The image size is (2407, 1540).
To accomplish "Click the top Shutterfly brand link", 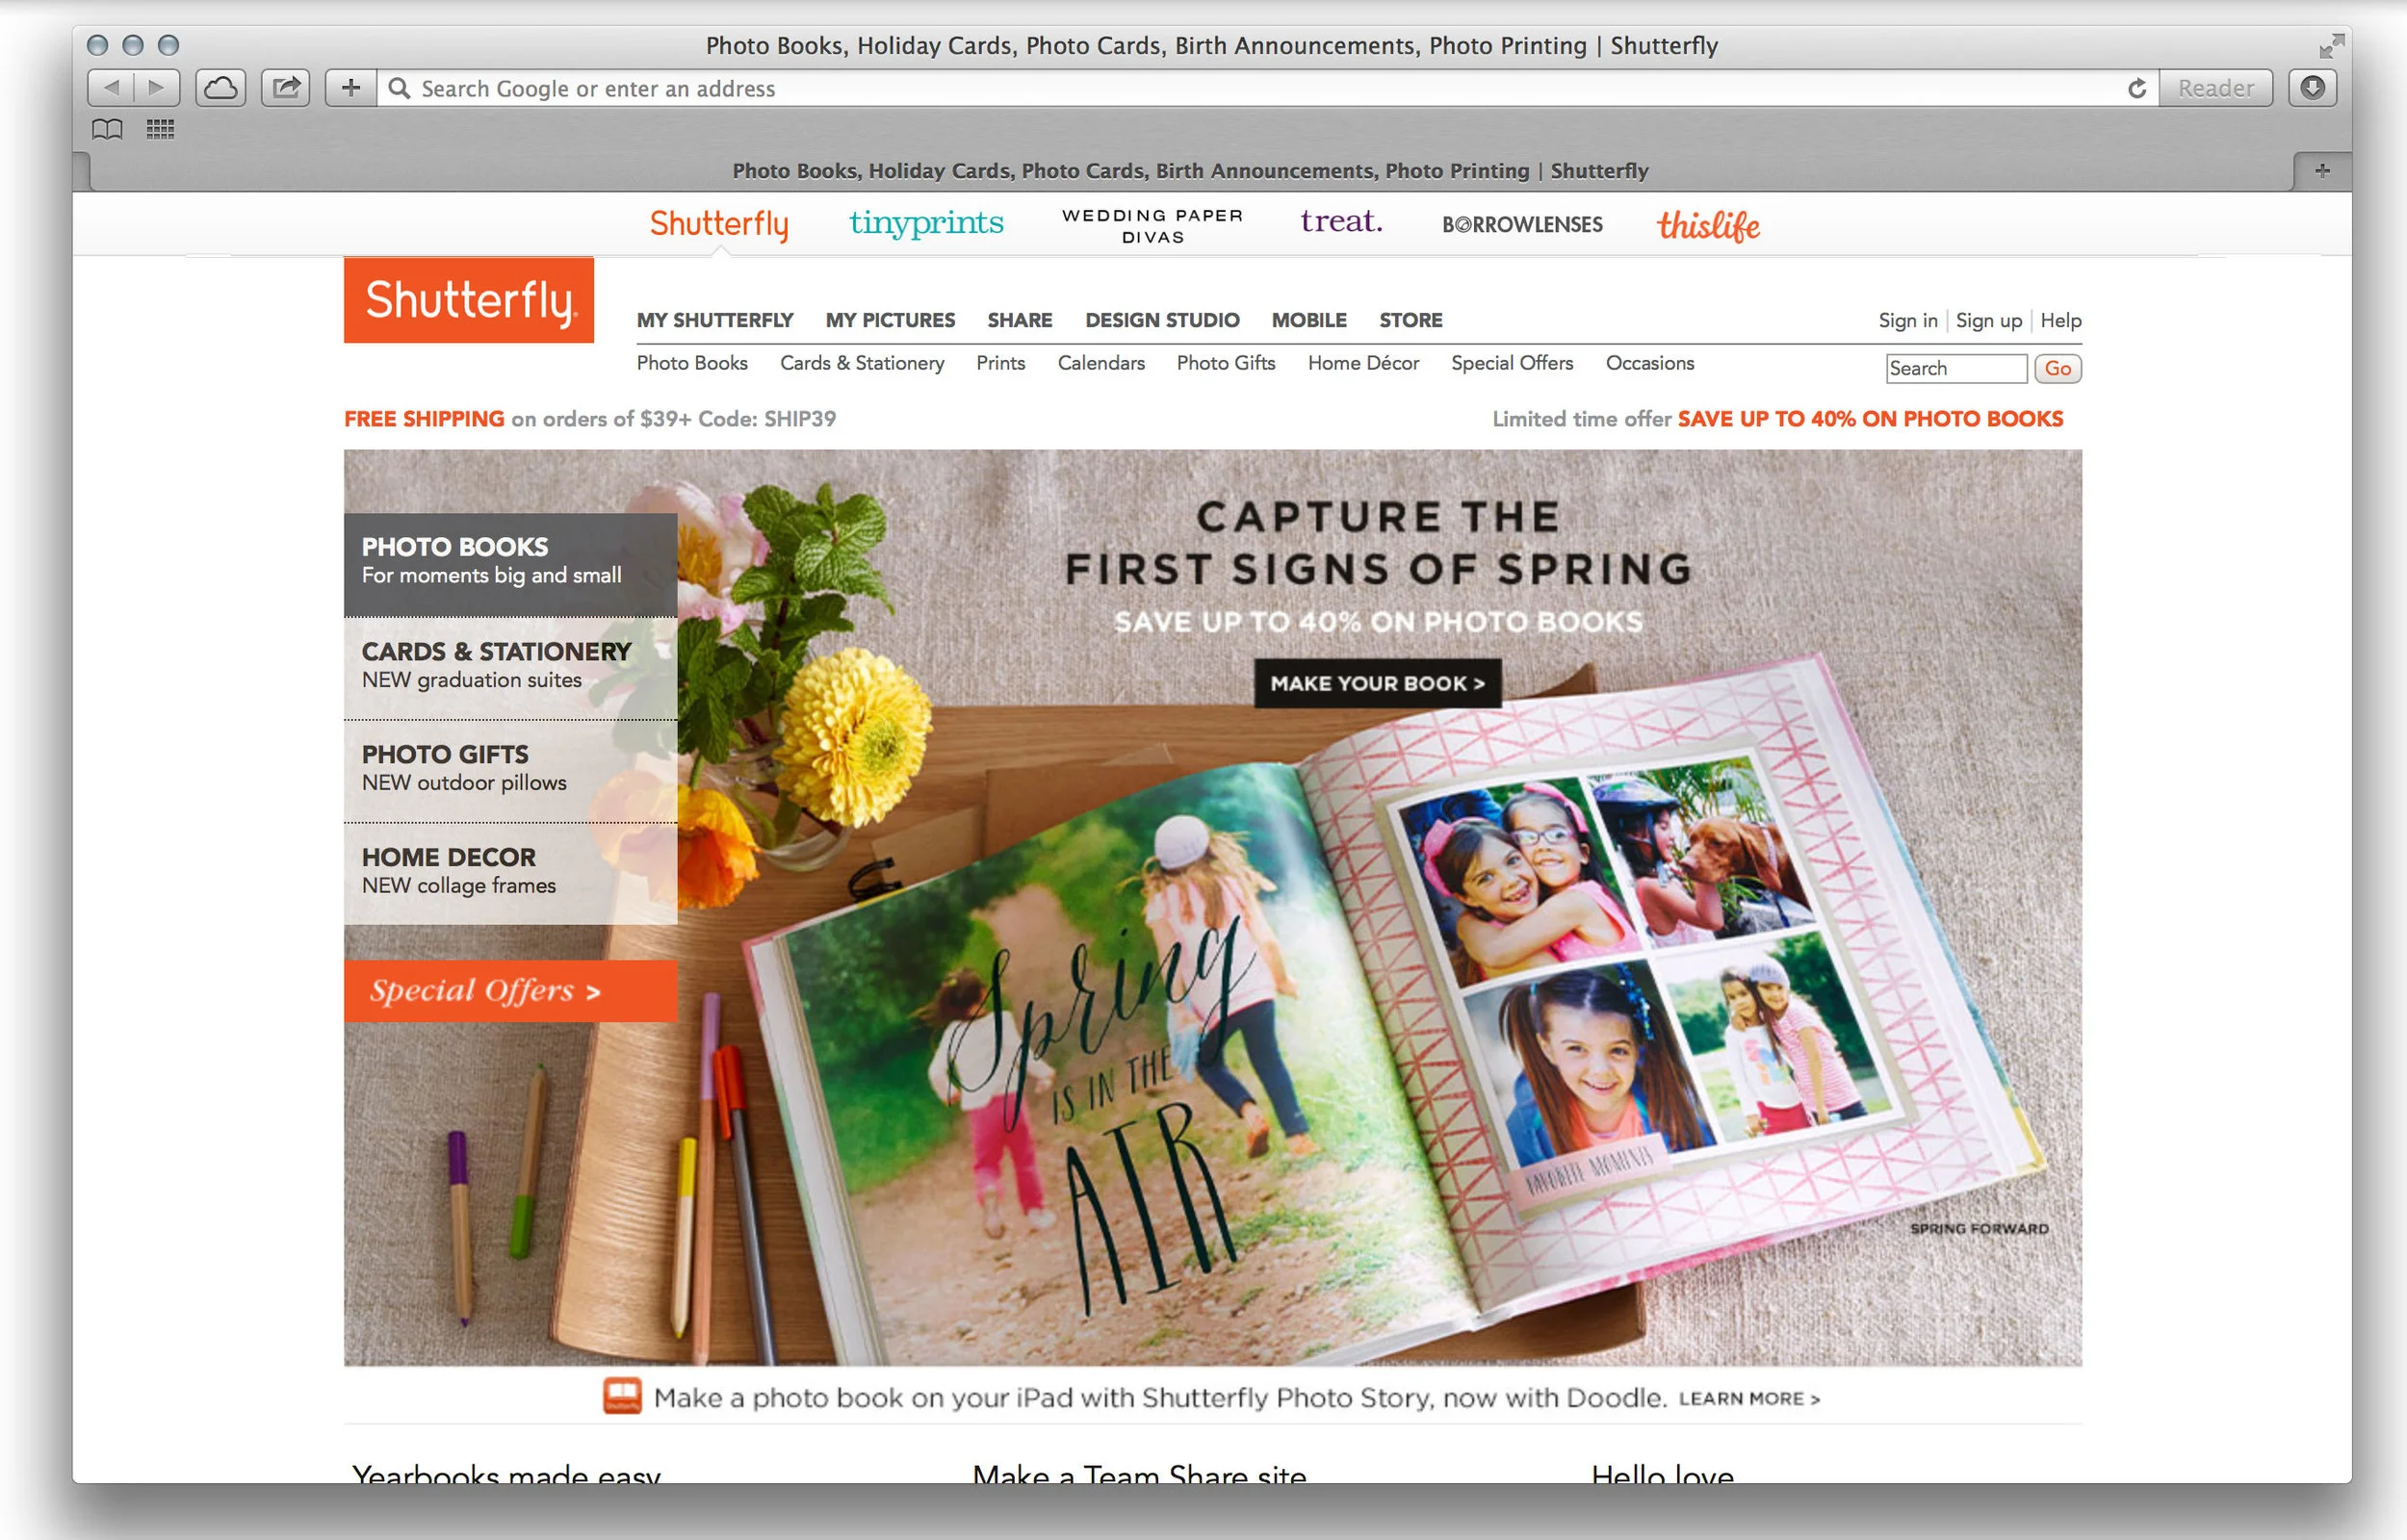I will (x=719, y=224).
